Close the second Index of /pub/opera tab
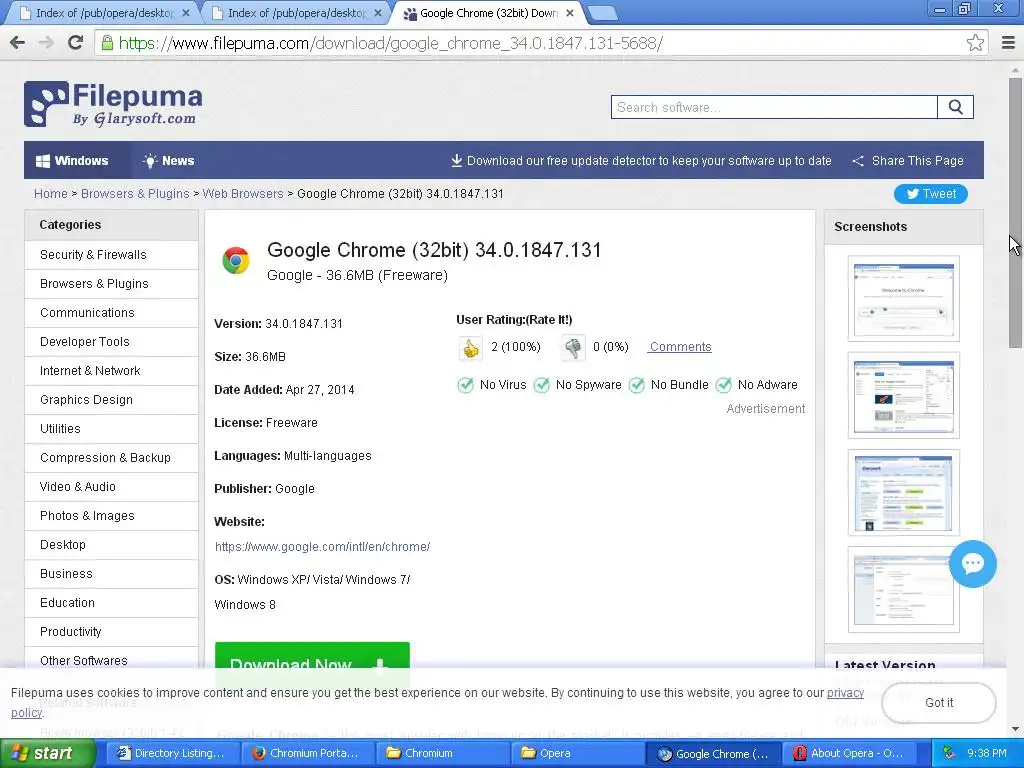The image size is (1024, 768). pyautogui.click(x=377, y=13)
